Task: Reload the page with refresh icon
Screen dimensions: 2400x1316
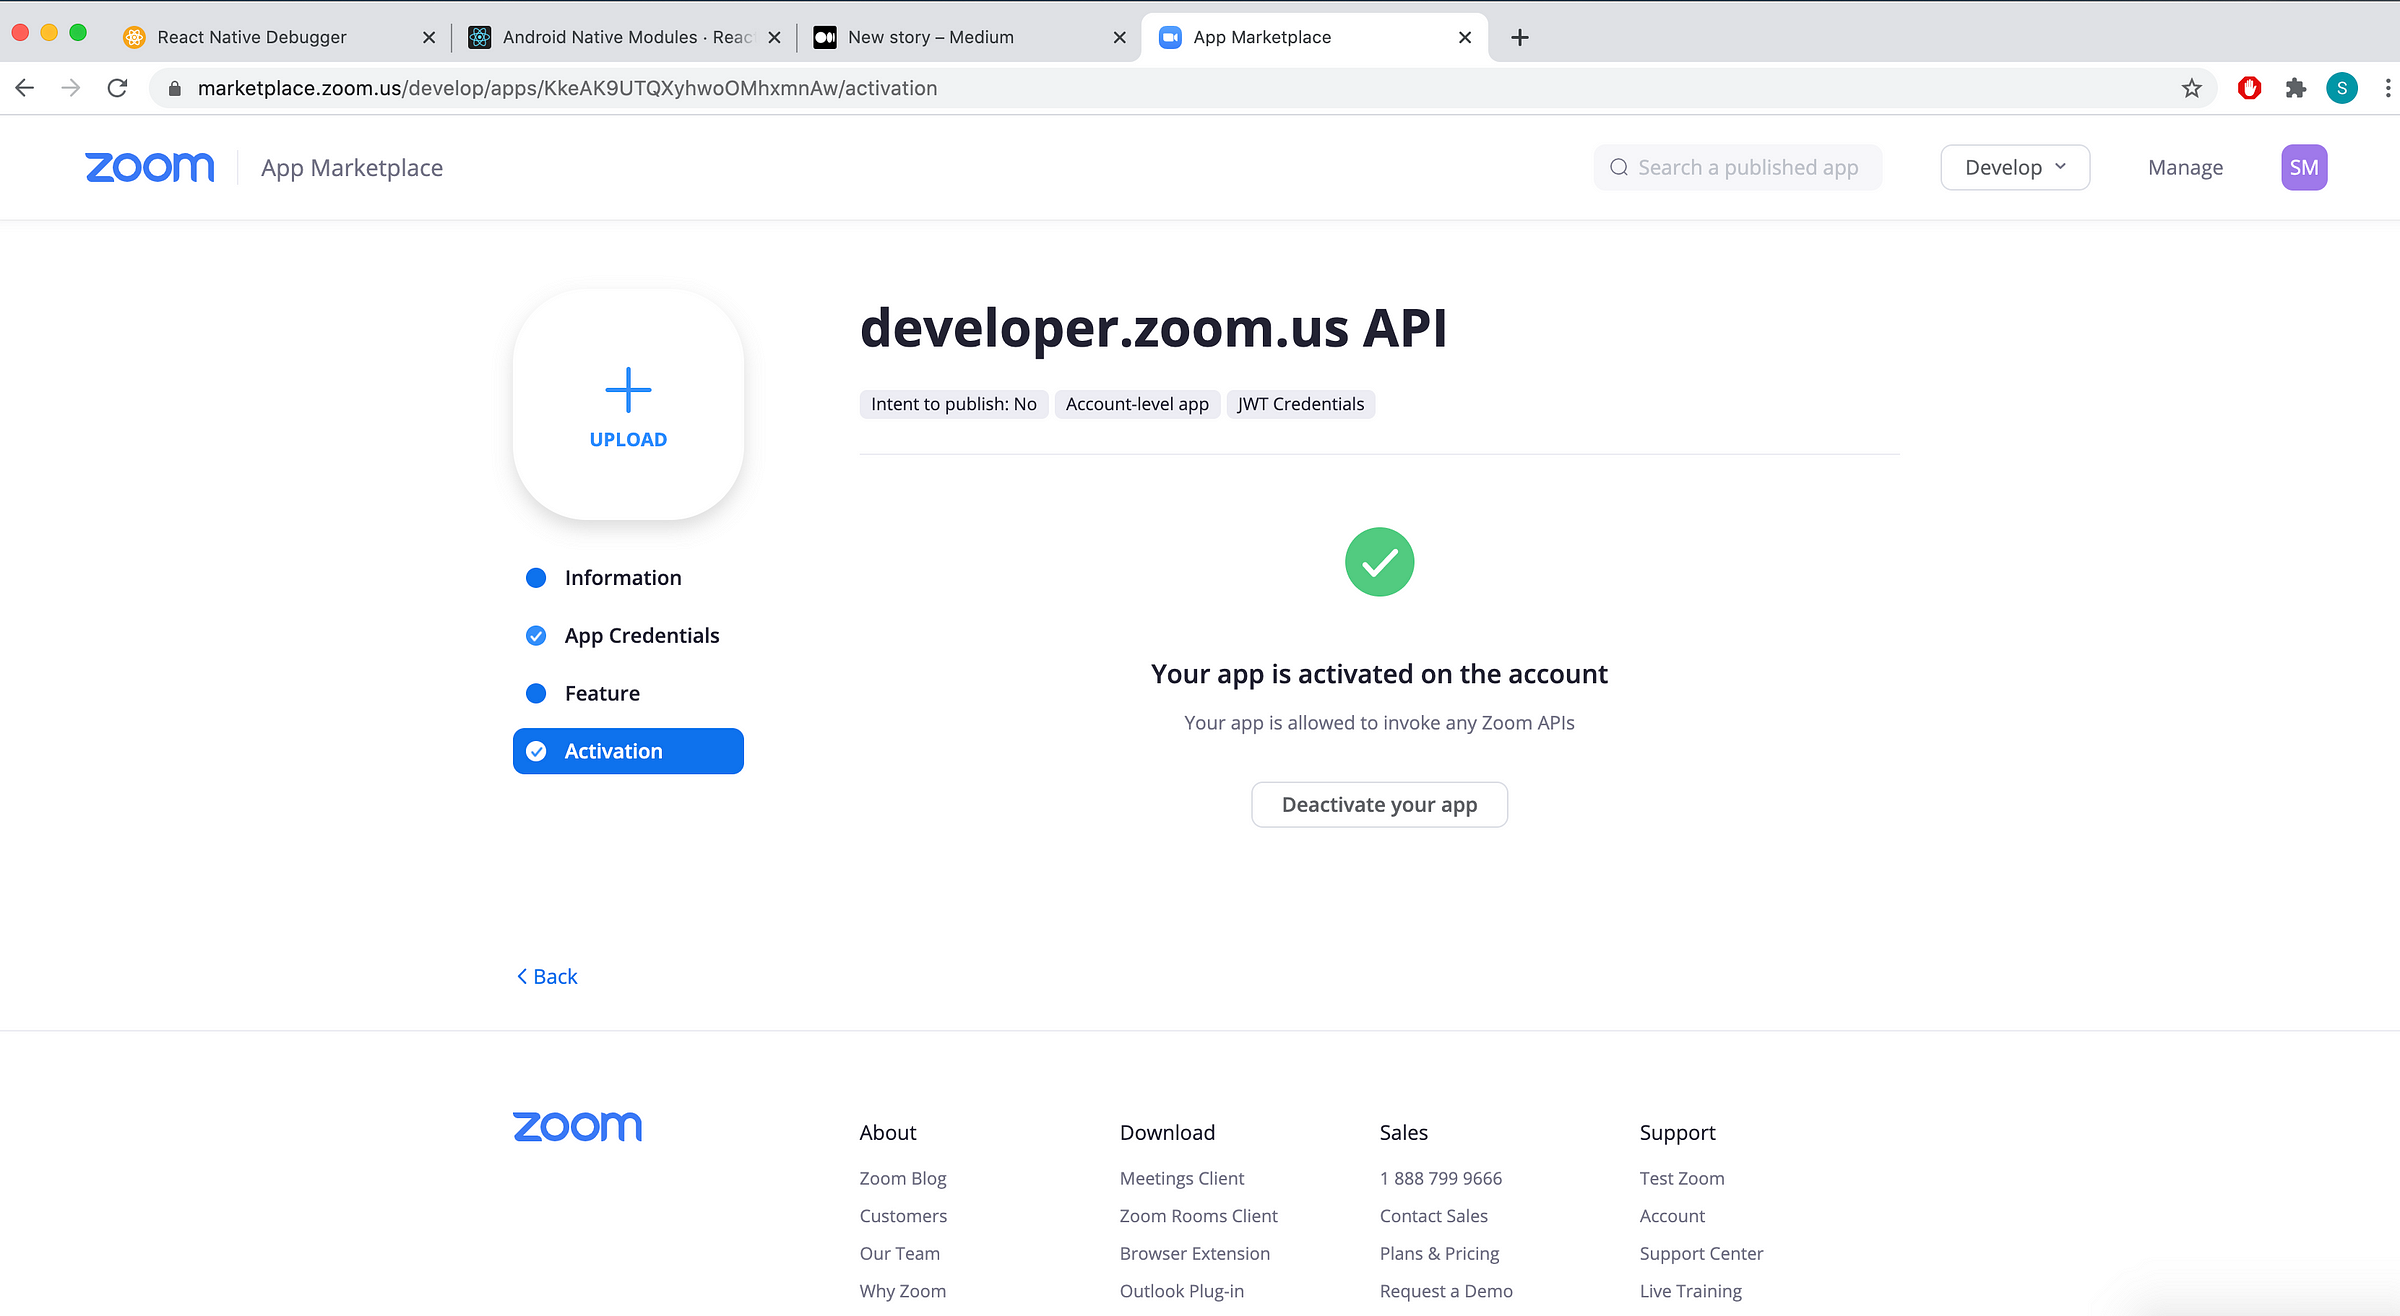Action: point(117,88)
